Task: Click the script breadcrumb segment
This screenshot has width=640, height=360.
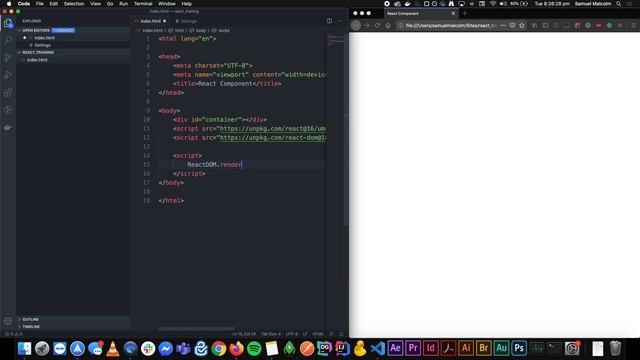Action: tap(224, 30)
